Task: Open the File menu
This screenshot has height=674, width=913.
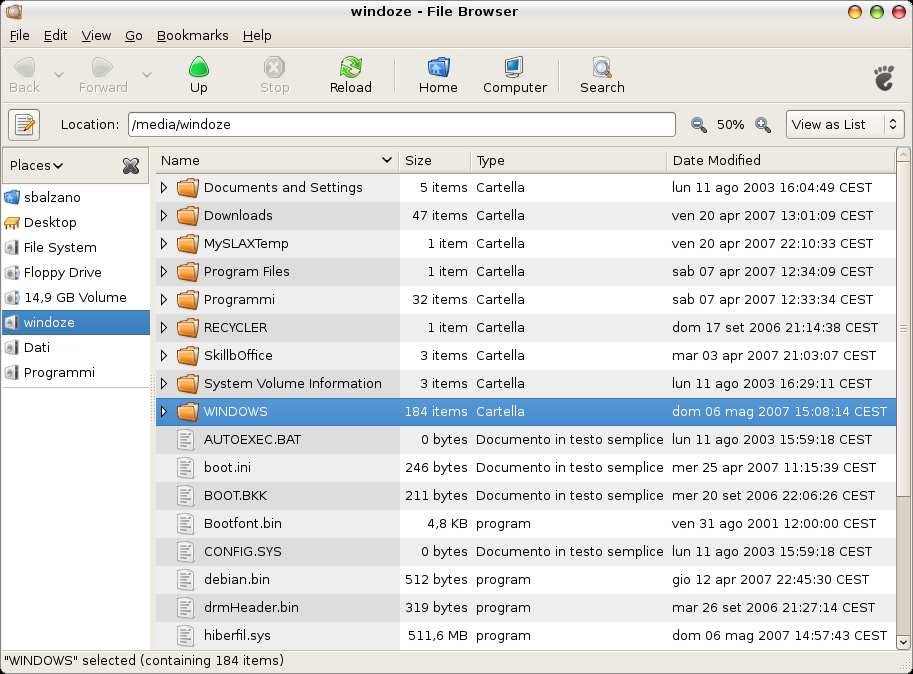Action: click(x=20, y=36)
